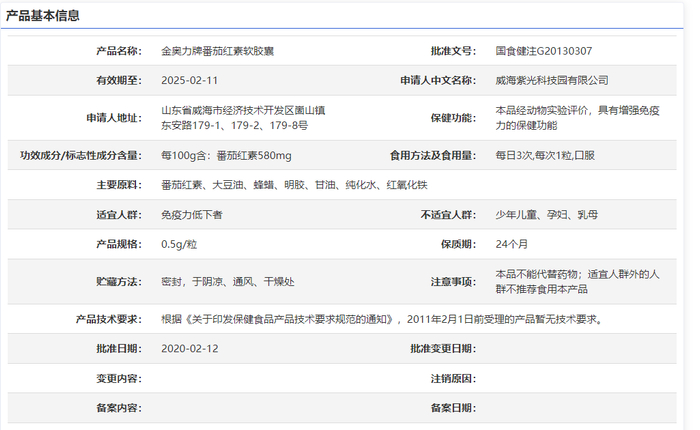
Task: Click text 力的保健功能
Action: click(526, 125)
